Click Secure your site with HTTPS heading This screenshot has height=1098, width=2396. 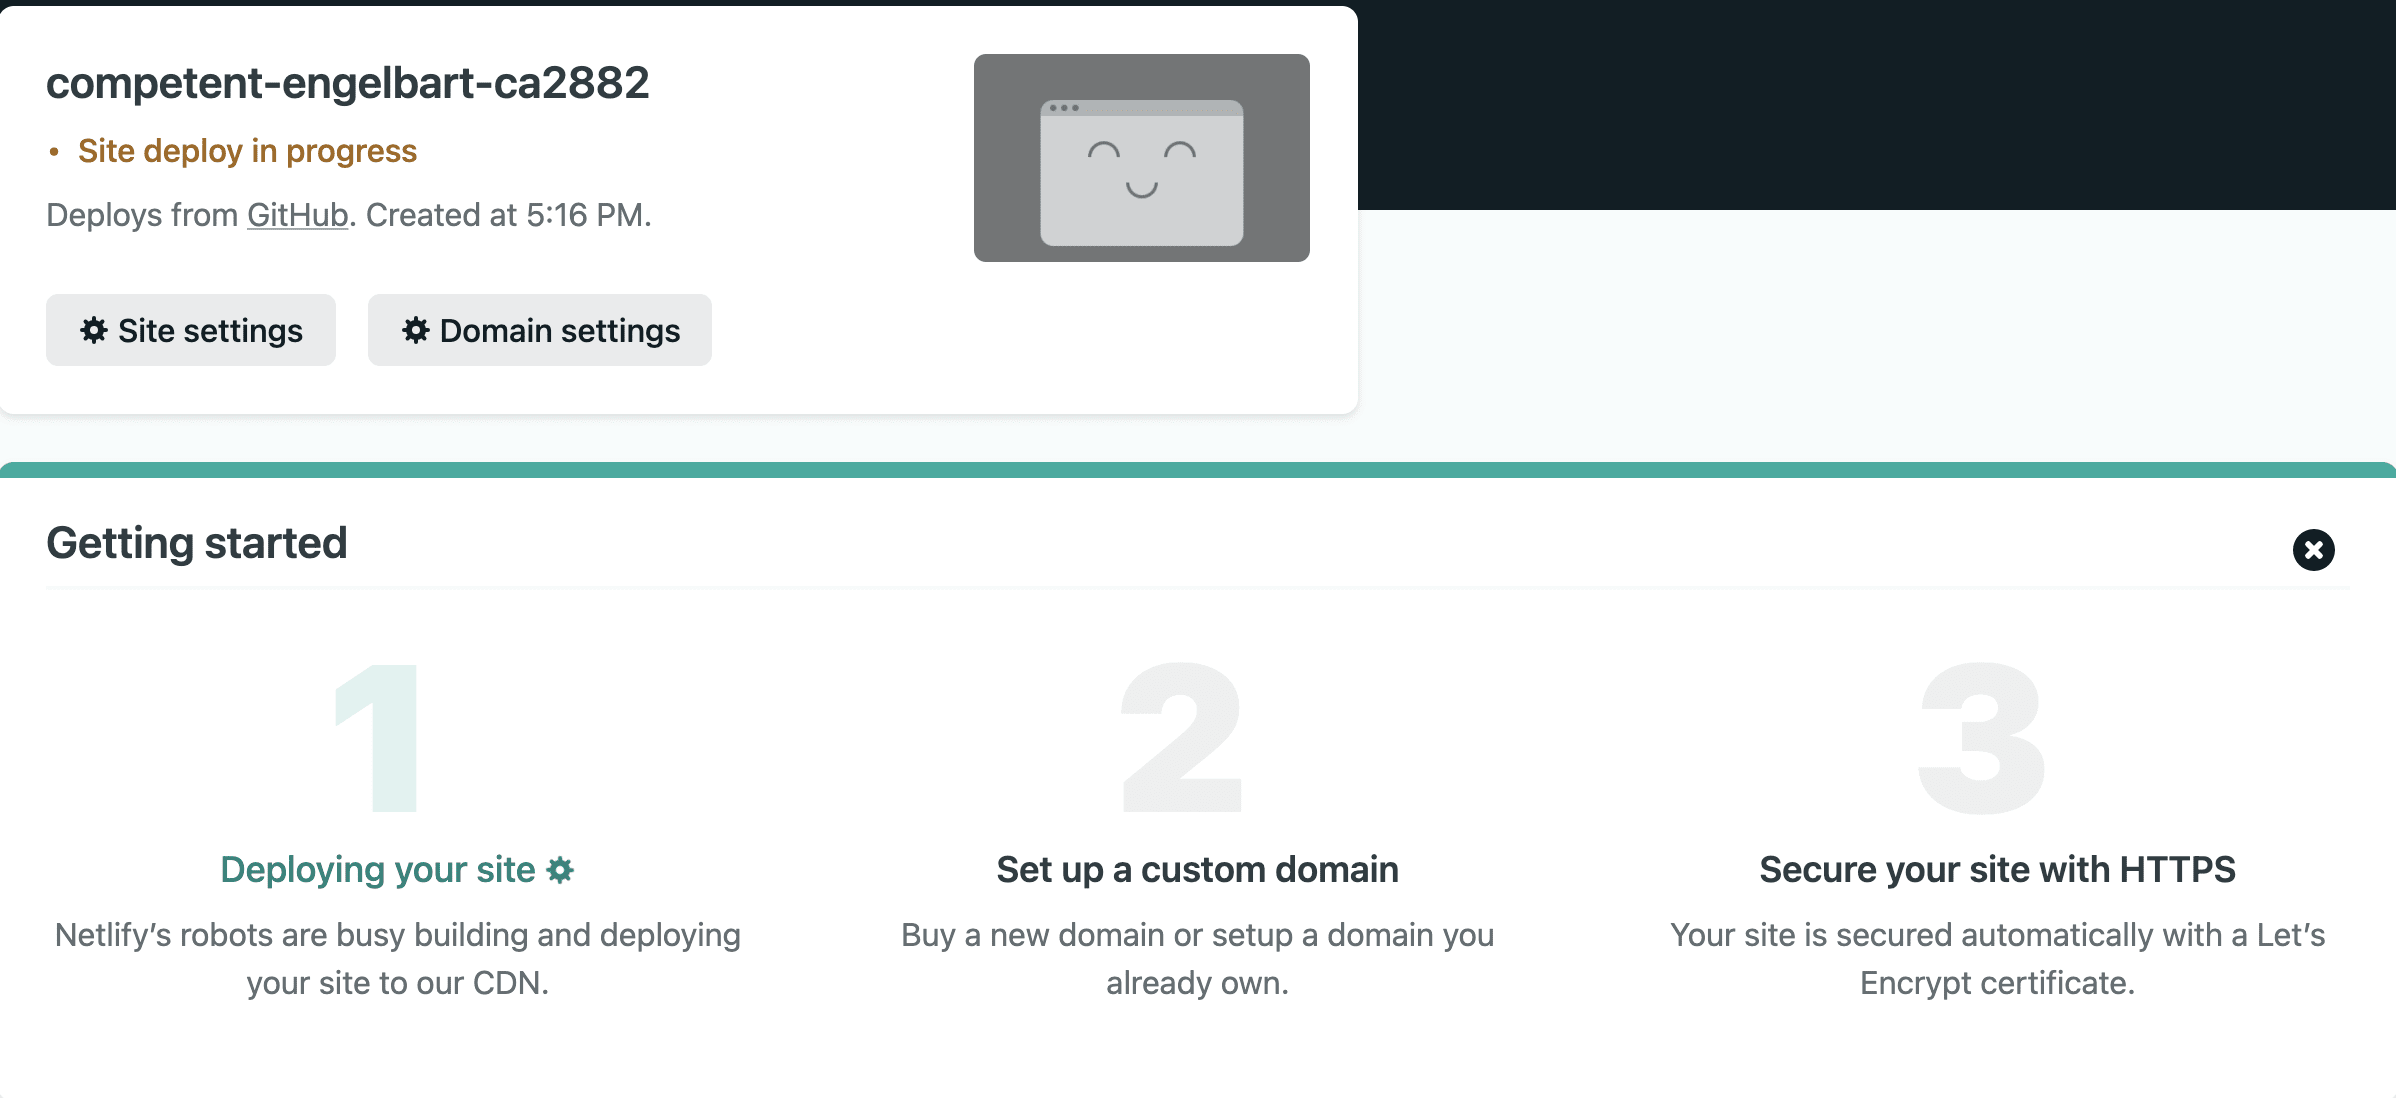tap(1997, 870)
